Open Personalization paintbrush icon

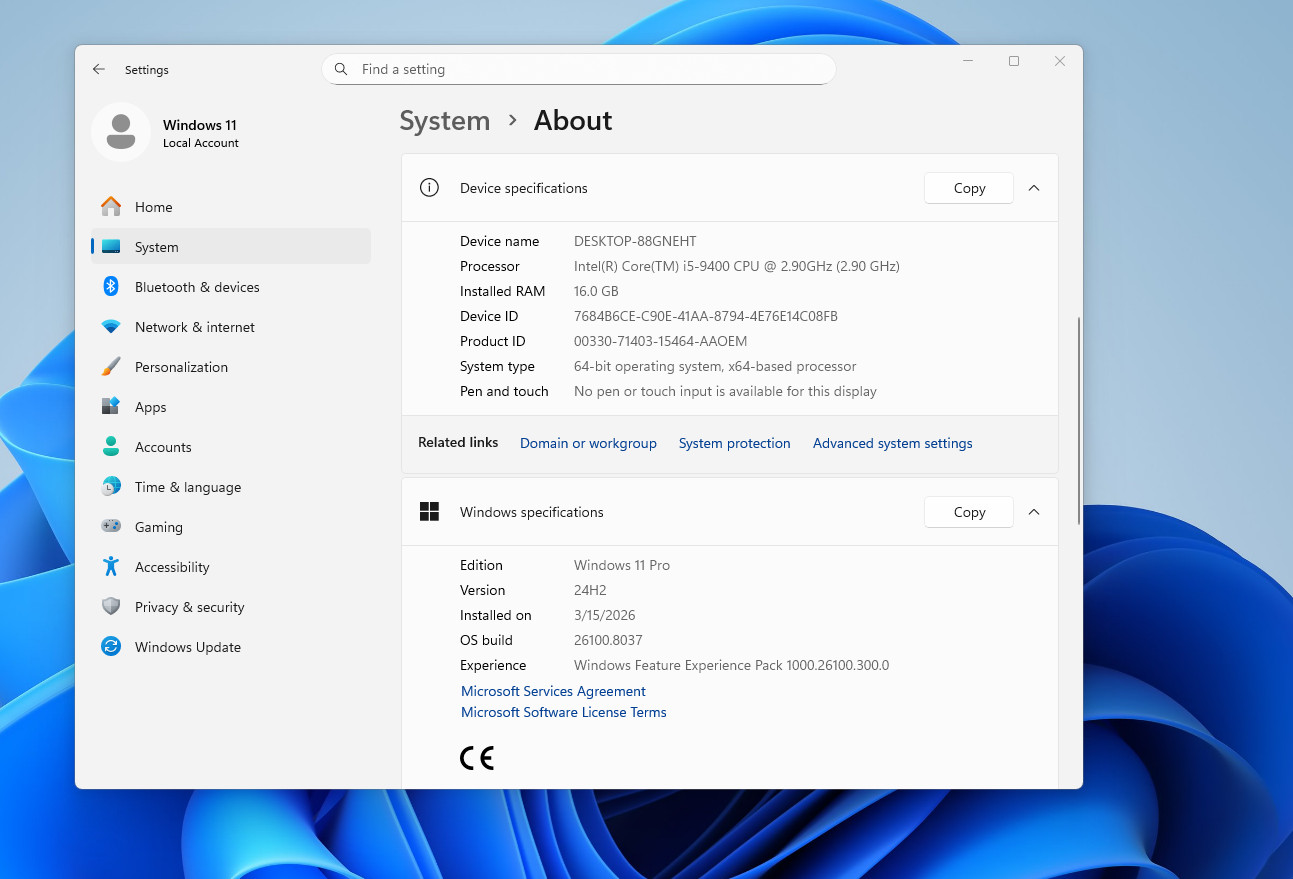click(111, 367)
